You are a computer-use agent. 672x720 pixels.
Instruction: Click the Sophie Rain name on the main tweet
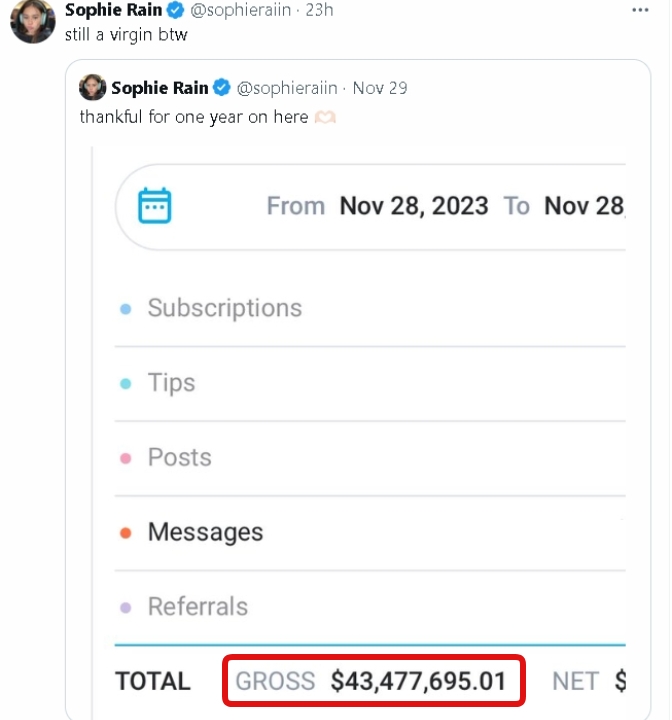point(113,10)
